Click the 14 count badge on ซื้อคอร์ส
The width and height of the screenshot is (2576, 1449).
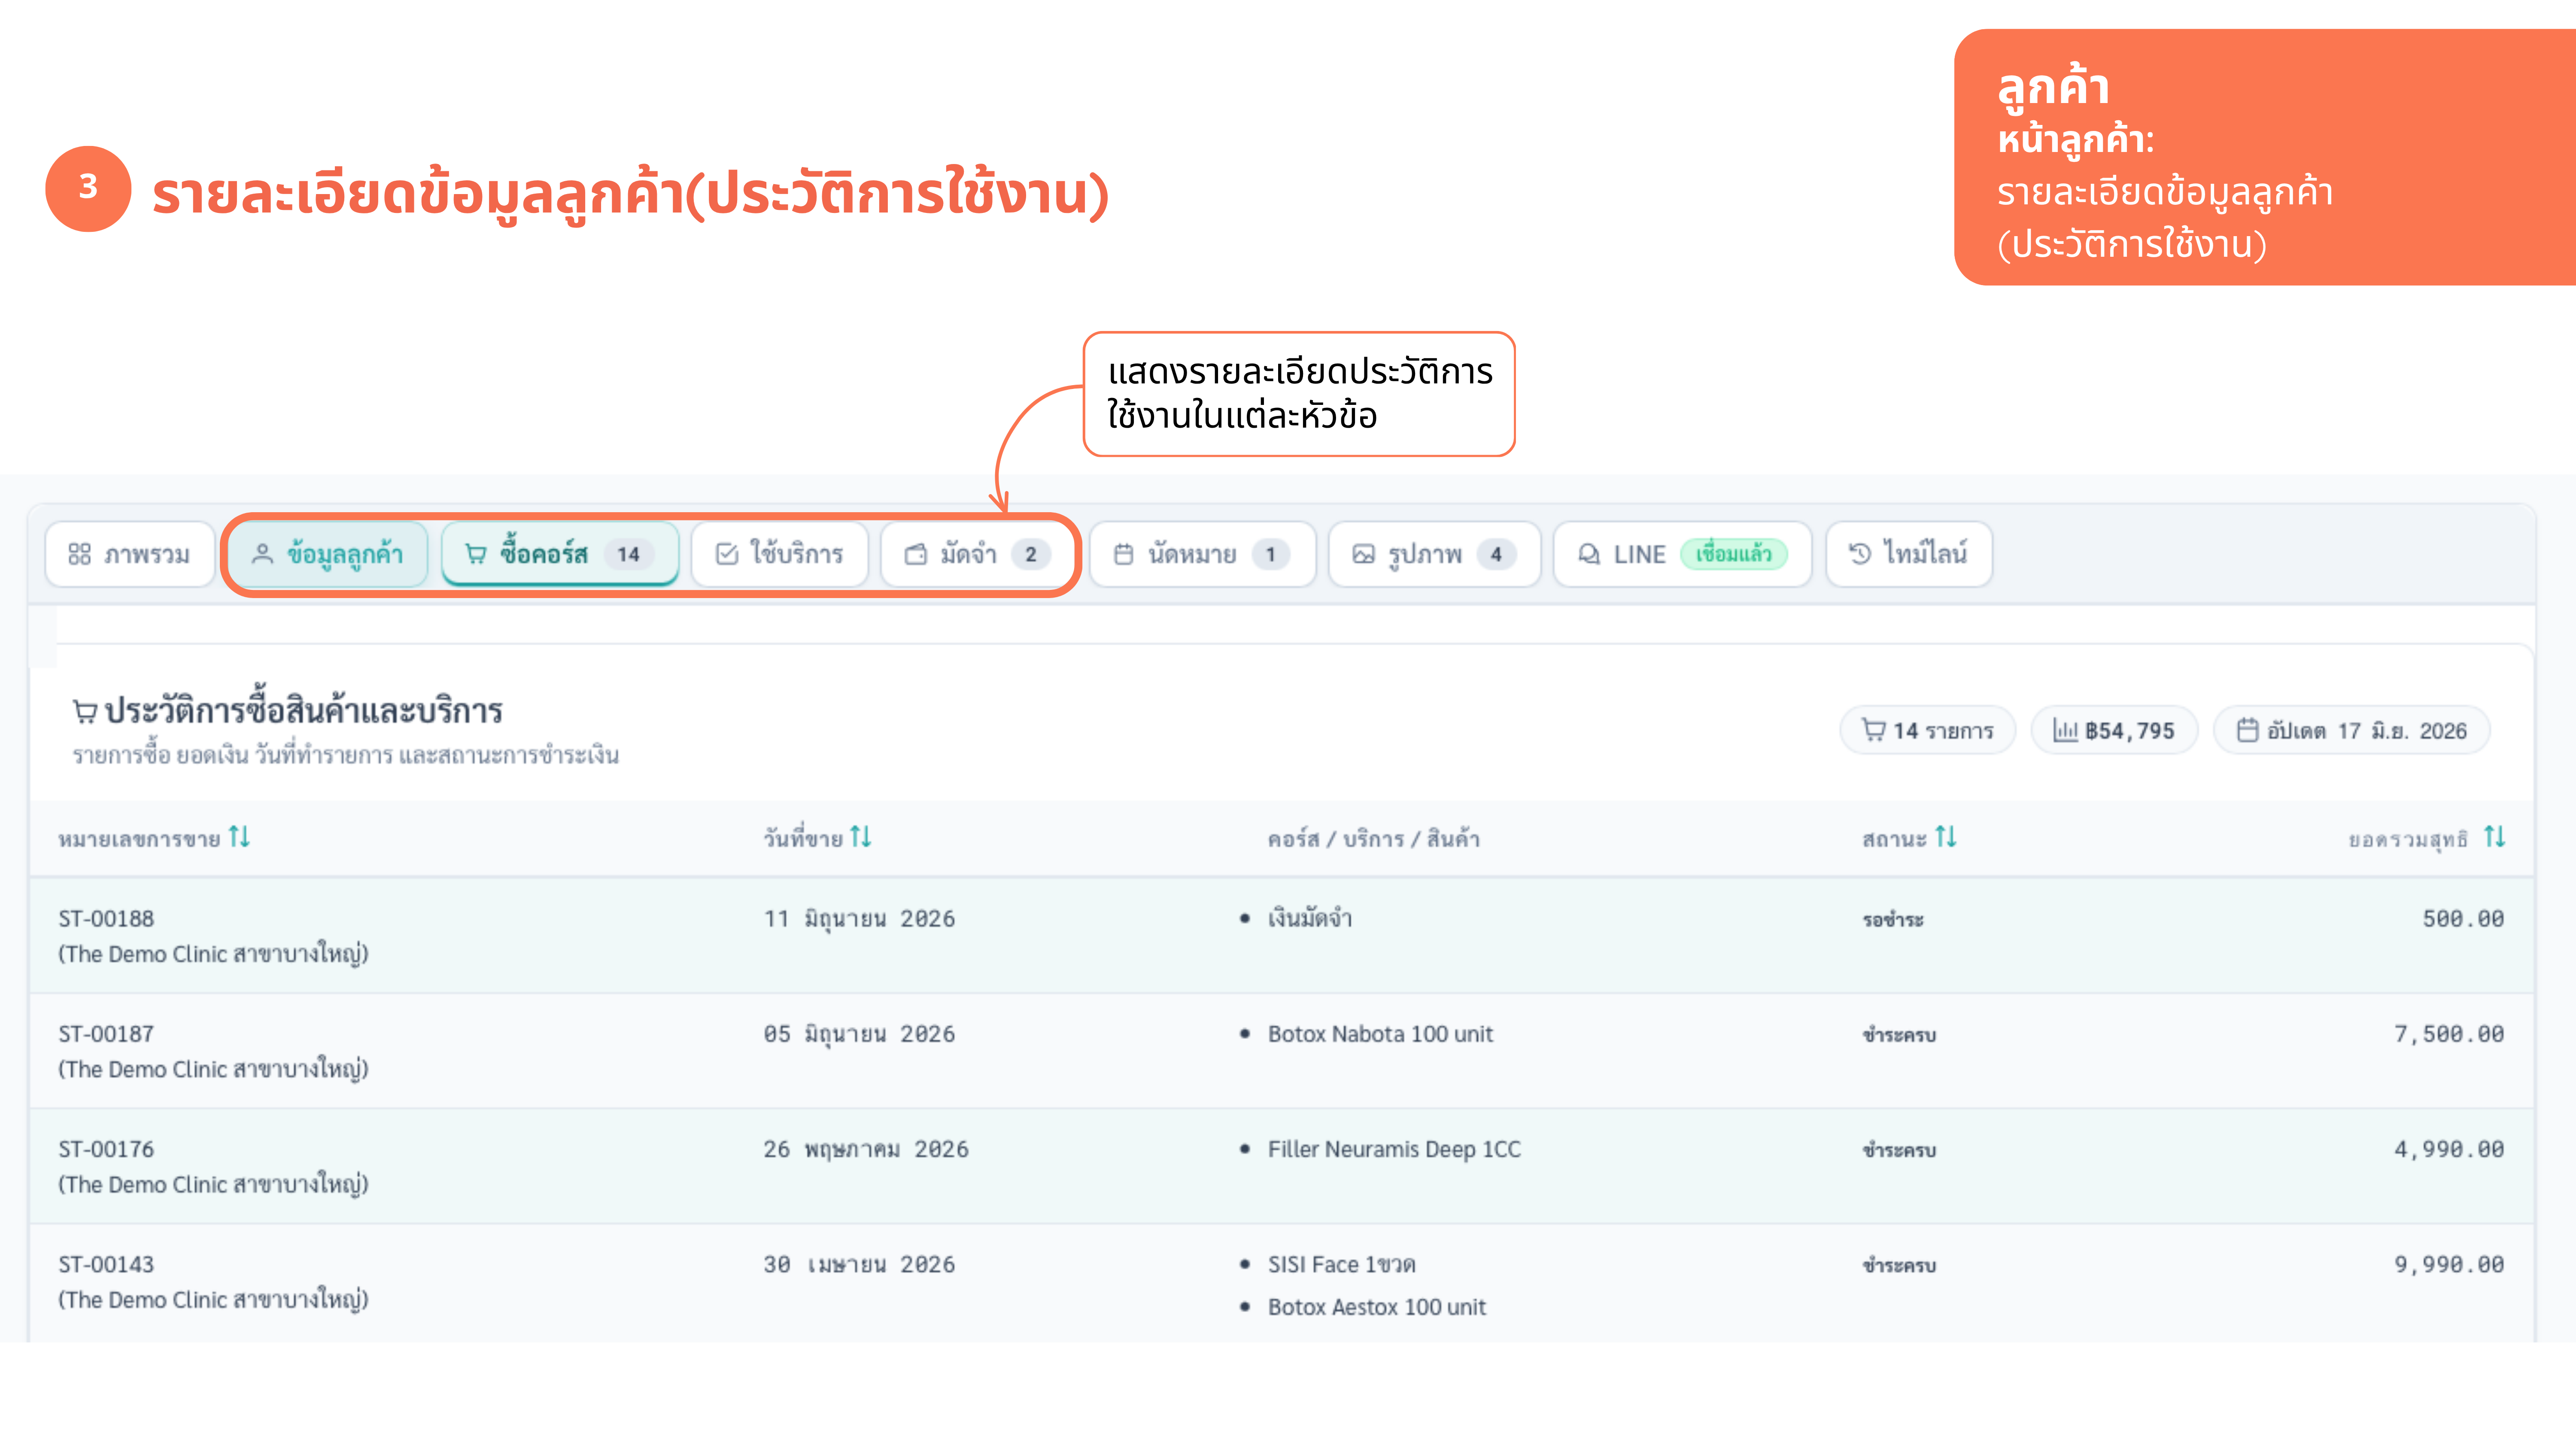628,554
